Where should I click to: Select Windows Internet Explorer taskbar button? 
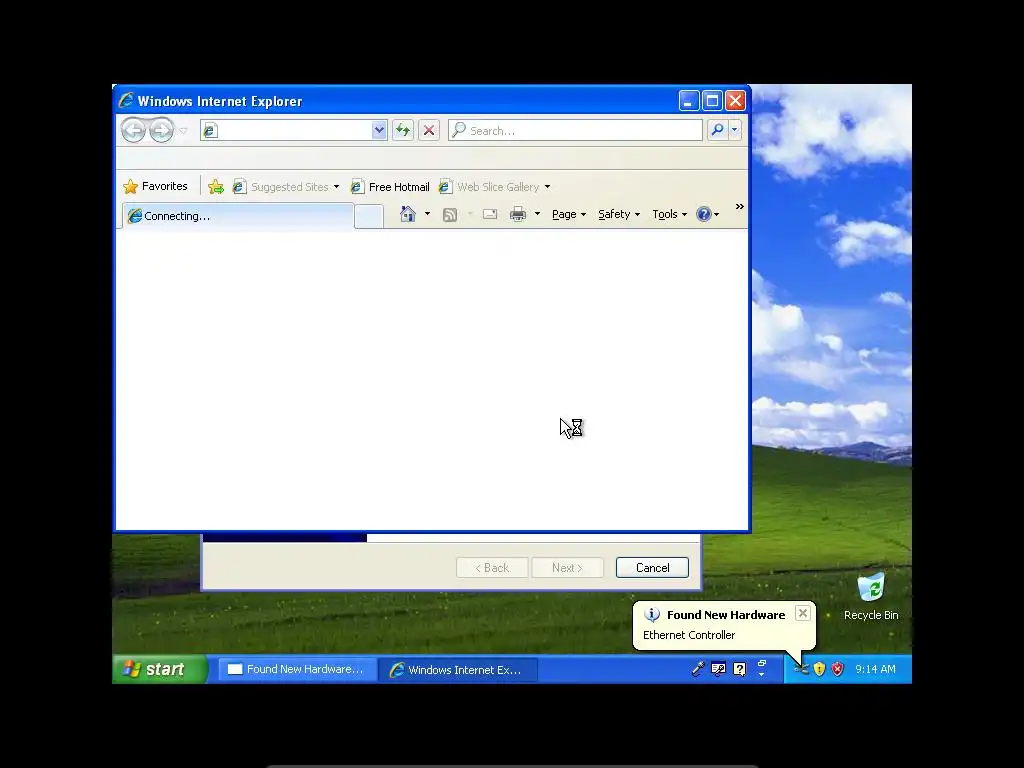(458, 669)
